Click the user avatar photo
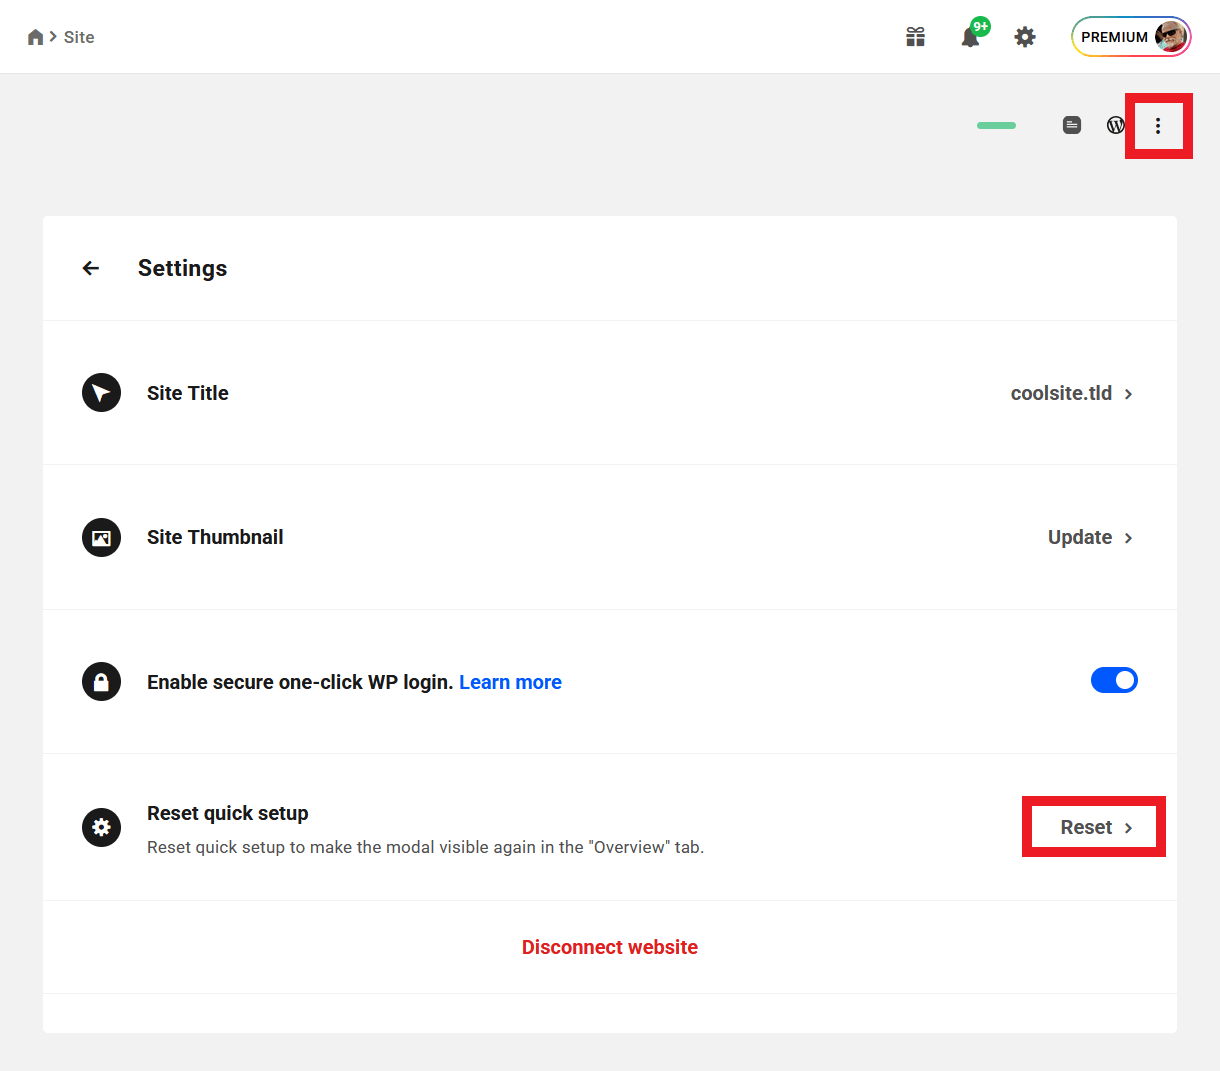 (x=1171, y=37)
